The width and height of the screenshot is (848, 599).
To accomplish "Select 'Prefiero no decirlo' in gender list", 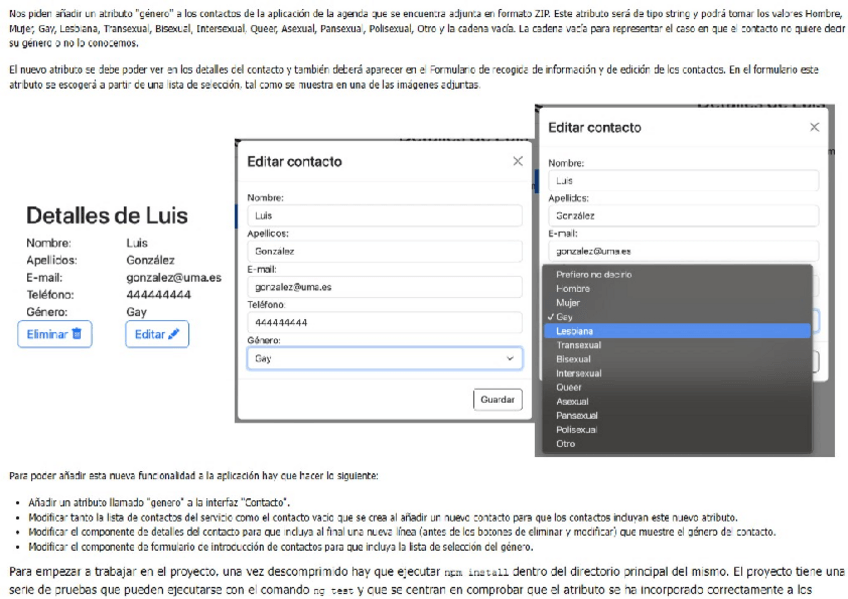I will coord(677,275).
